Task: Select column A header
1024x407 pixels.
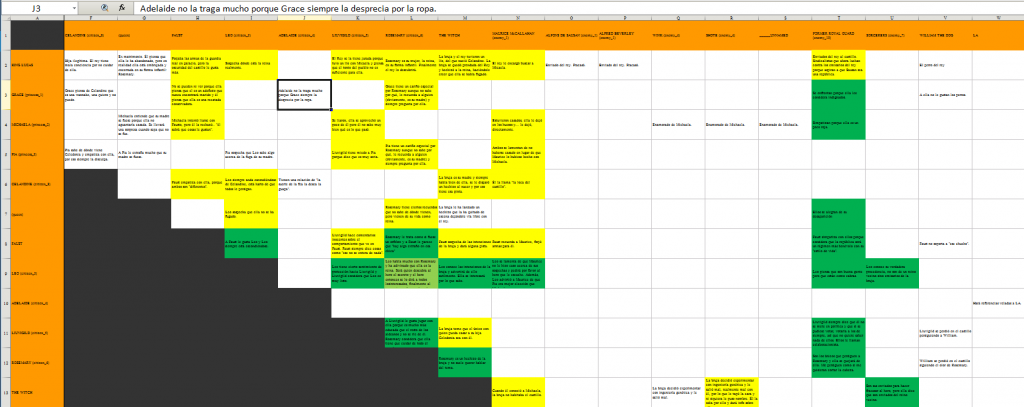Action: (36, 17)
